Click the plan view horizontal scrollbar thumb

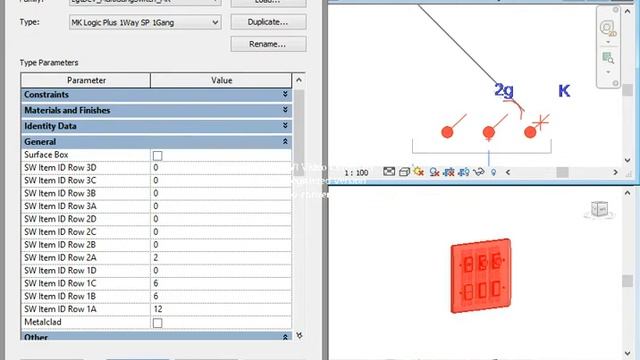point(562,172)
